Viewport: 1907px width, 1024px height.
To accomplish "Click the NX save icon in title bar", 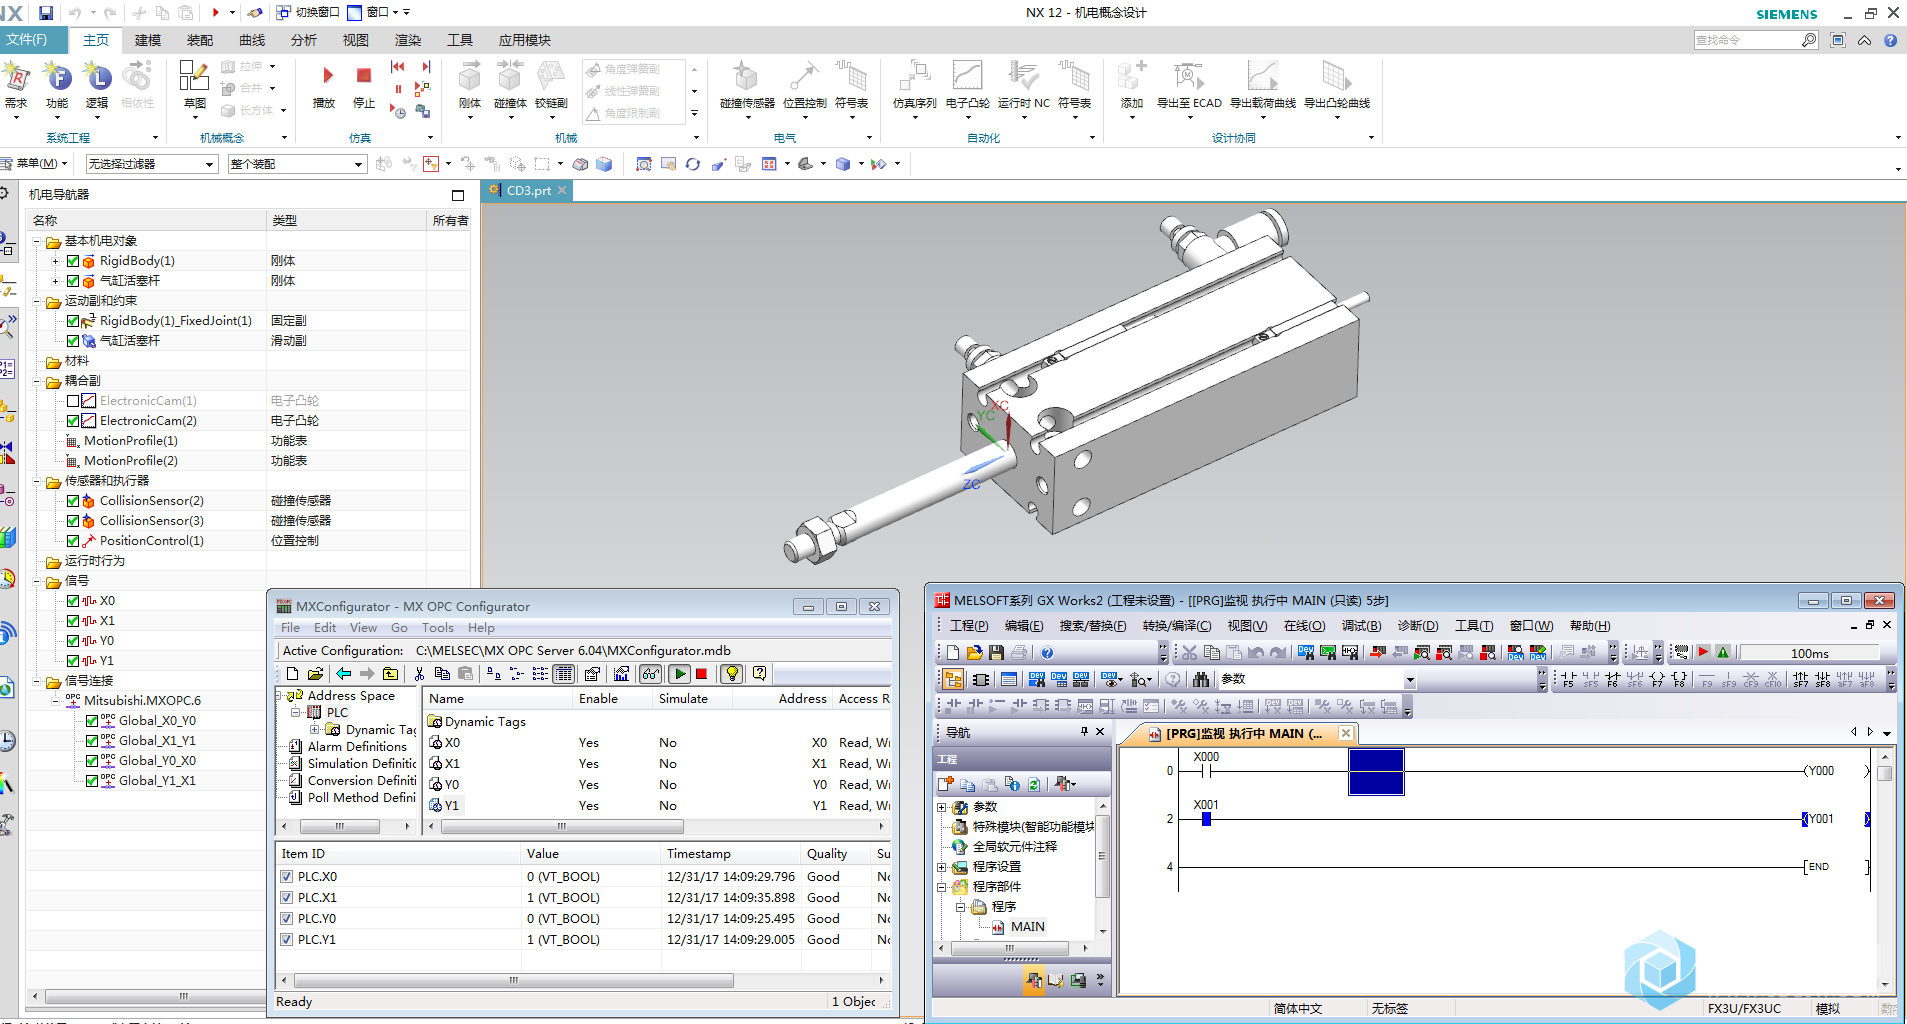I will click(45, 12).
